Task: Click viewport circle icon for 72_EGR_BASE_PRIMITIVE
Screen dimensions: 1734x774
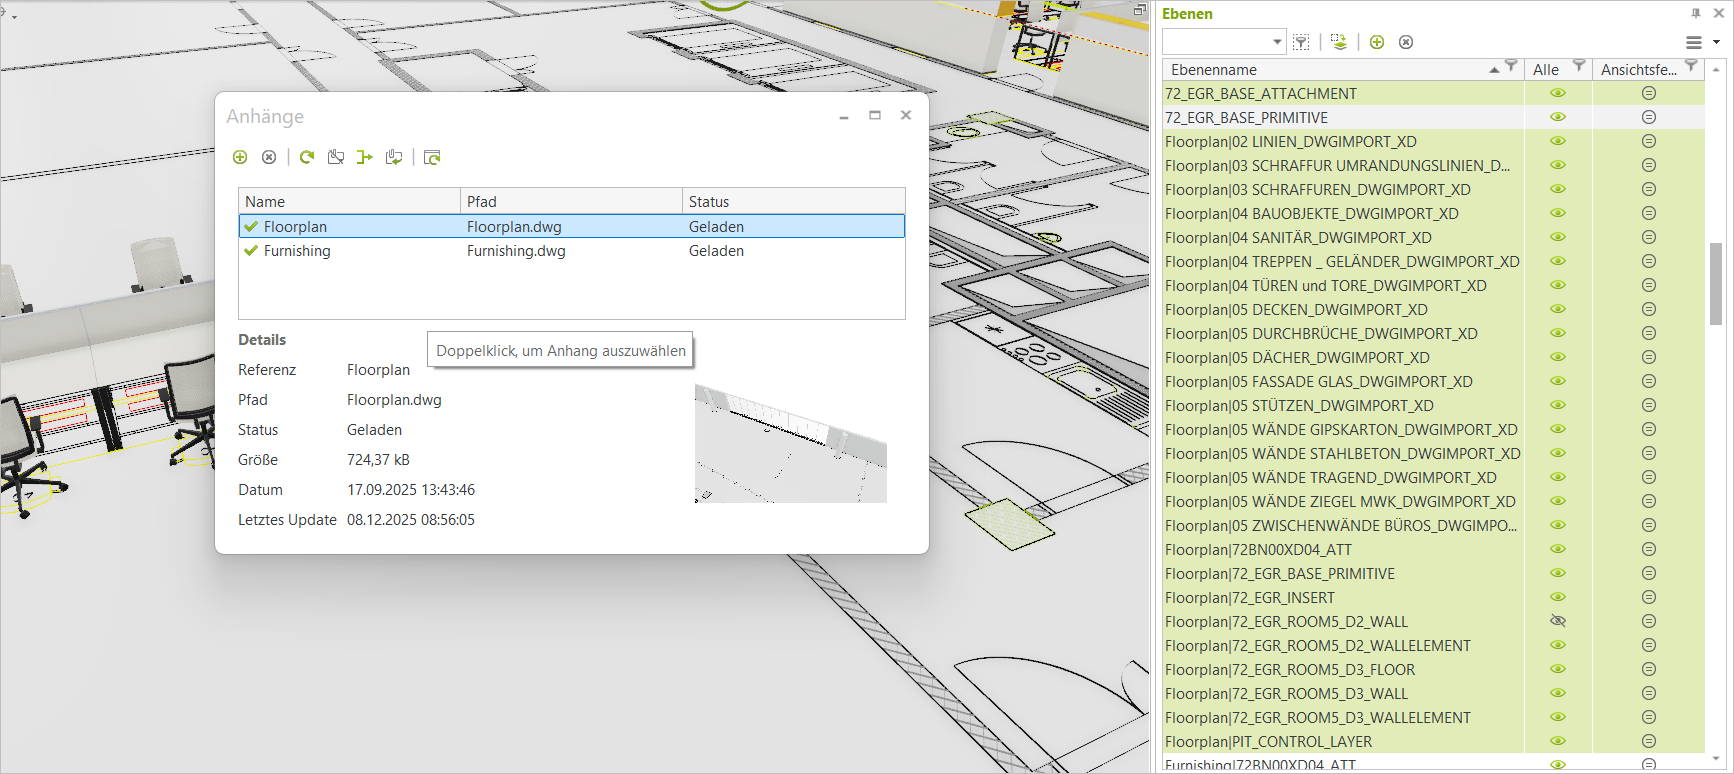Action: pos(1649,117)
